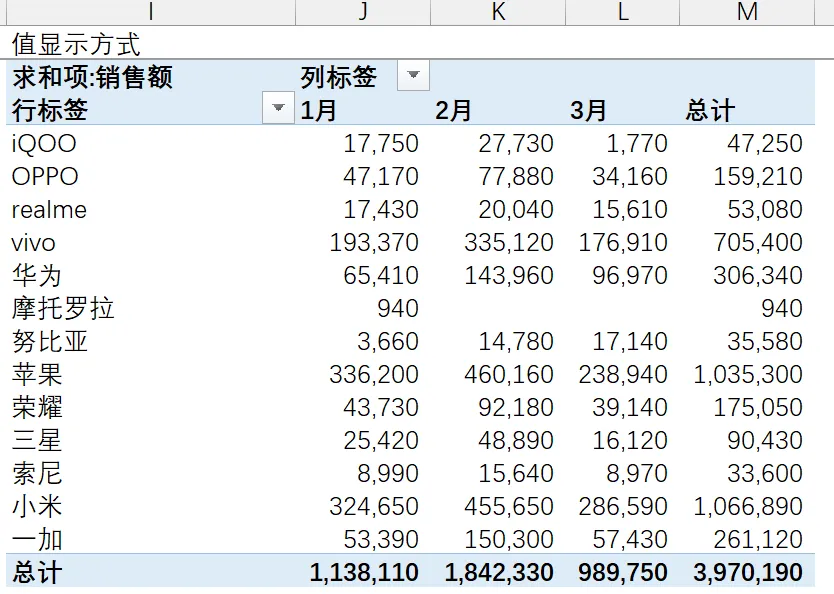Click 荣耀 February value 92,180
This screenshot has height=594, width=834.
point(516,407)
